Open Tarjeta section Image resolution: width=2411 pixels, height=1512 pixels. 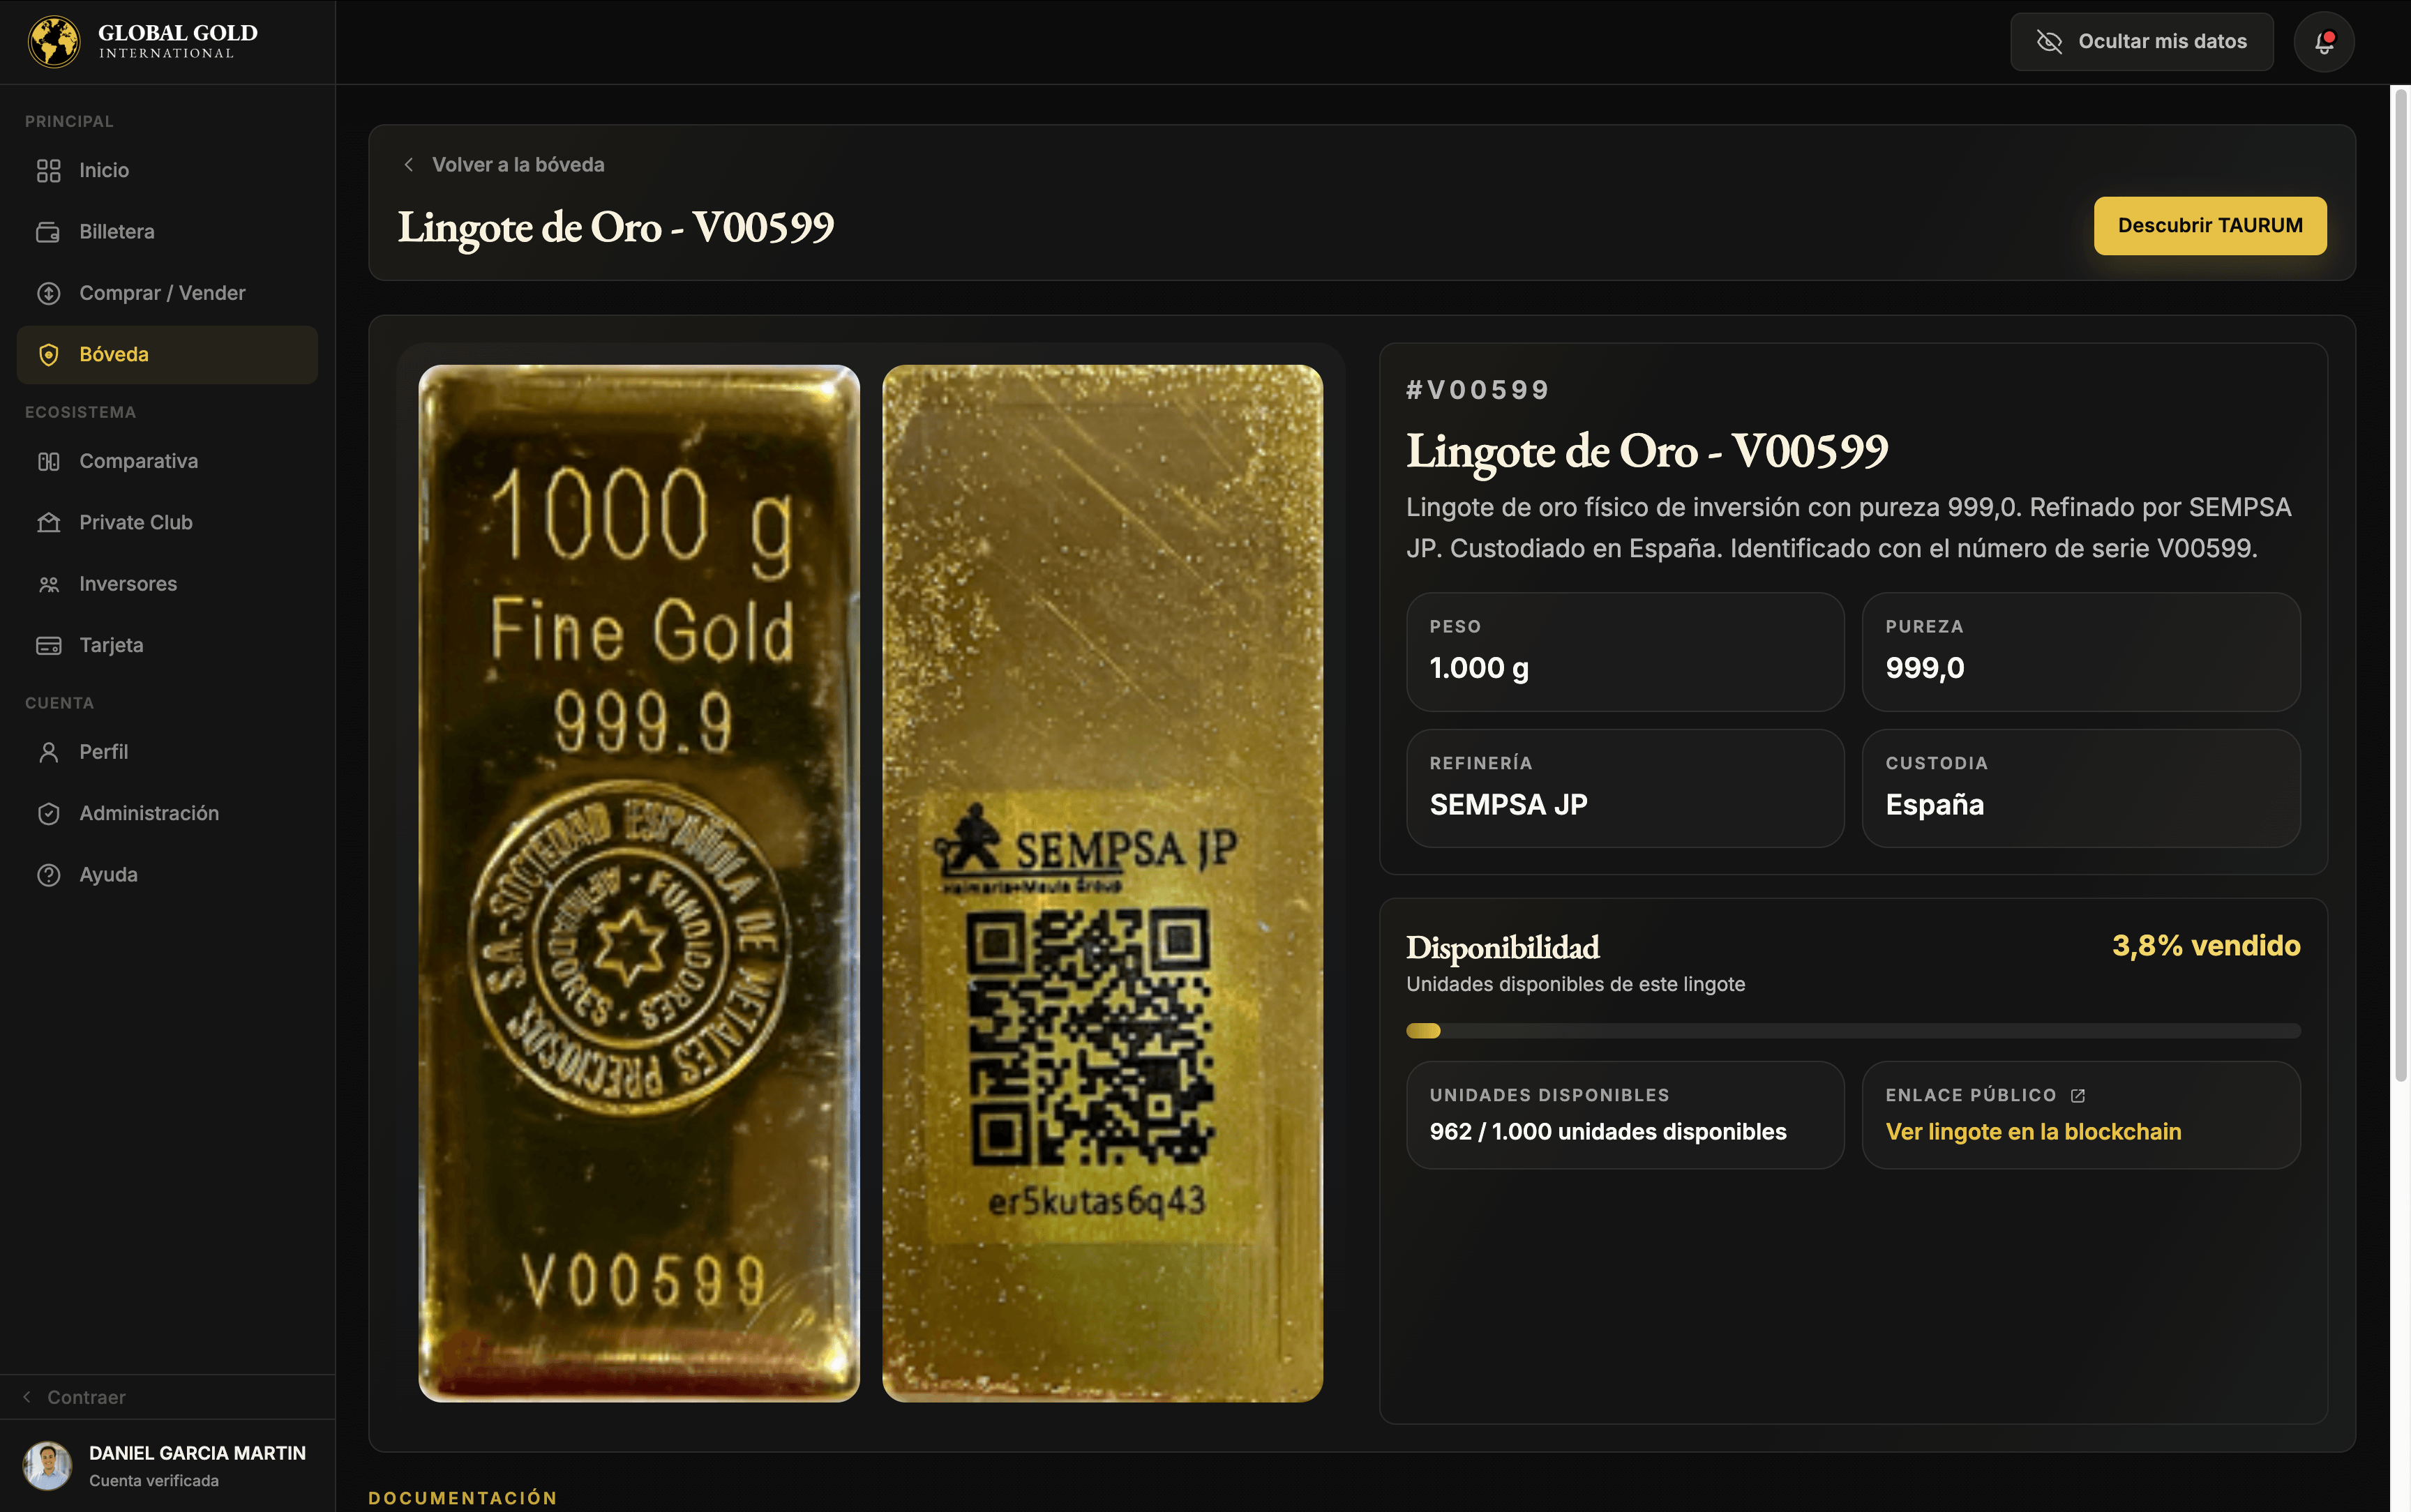tap(167, 646)
